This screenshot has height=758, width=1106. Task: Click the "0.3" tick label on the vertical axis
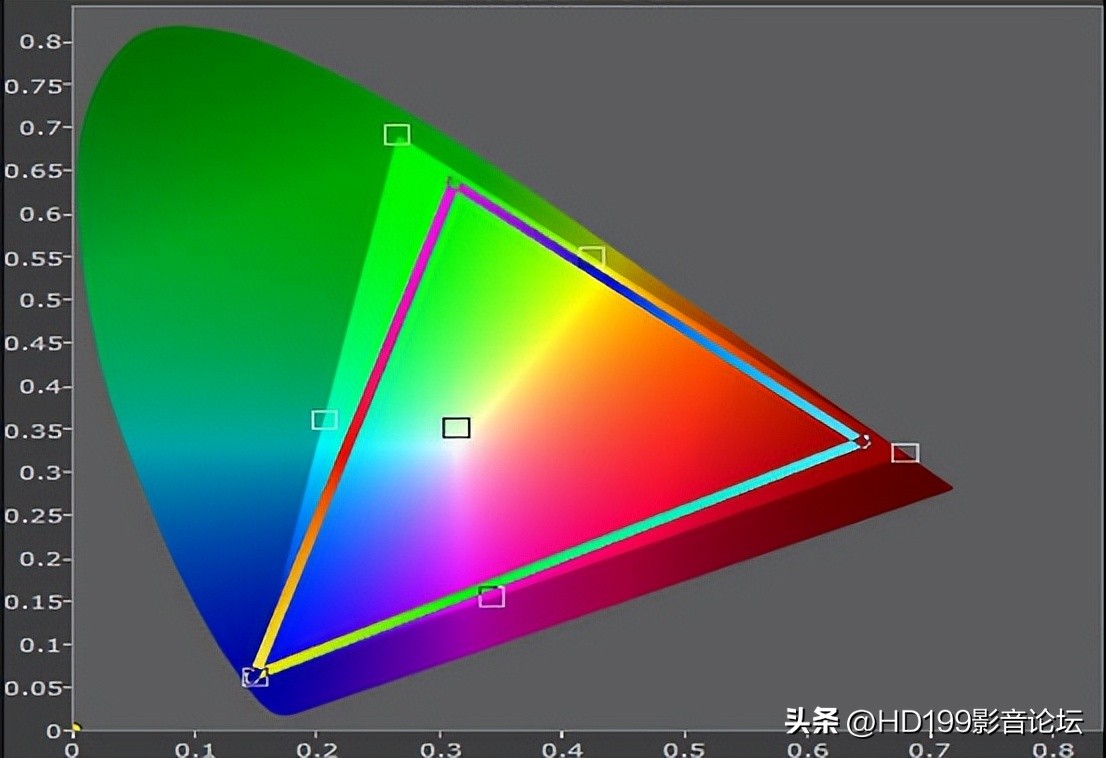click(x=41, y=472)
